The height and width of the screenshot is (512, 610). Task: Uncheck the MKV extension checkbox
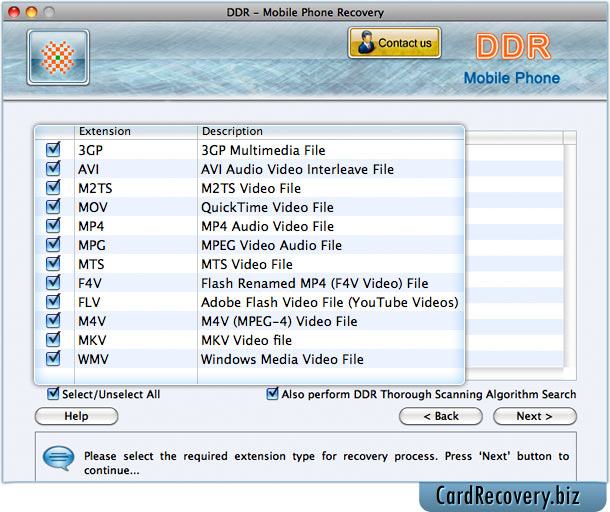53,339
